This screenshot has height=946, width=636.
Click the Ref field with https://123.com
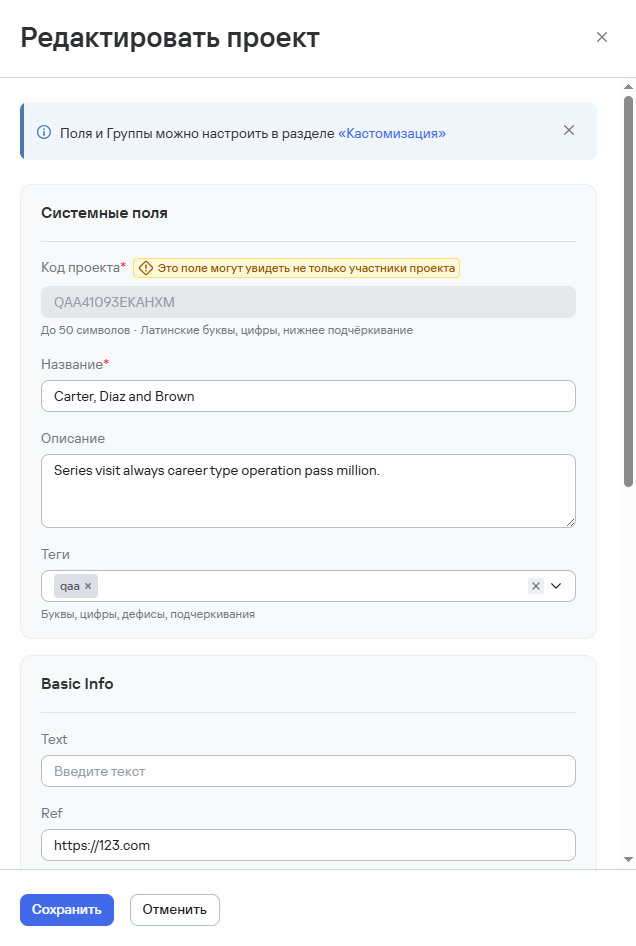click(308, 845)
